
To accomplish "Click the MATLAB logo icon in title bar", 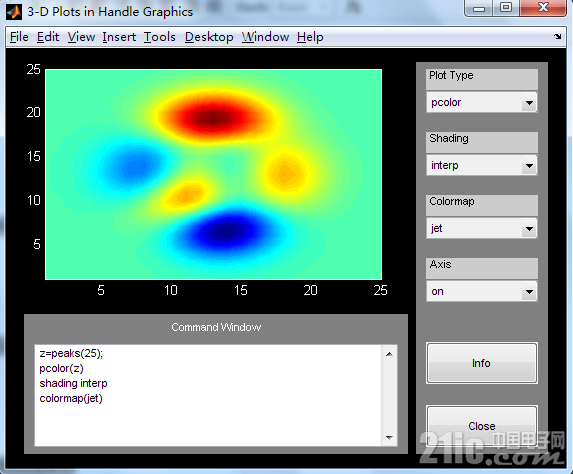I will (x=14, y=11).
